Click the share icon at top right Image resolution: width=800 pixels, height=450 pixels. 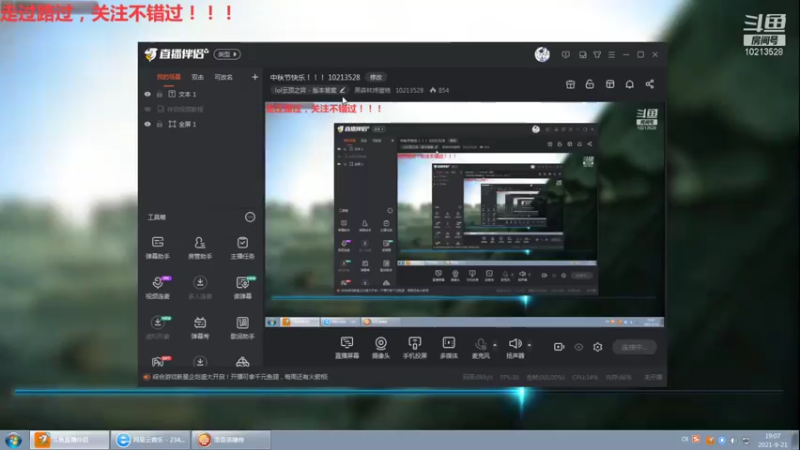(649, 84)
